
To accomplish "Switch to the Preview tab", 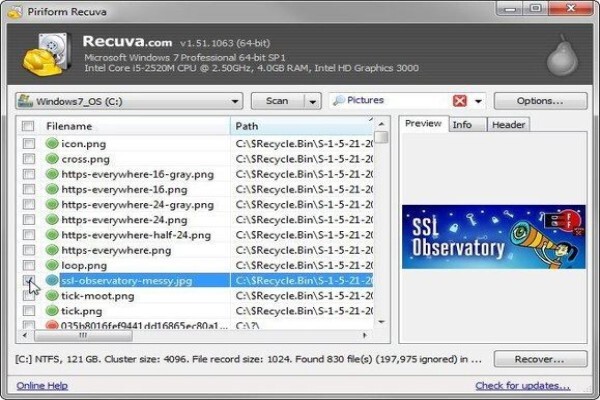I will point(423,124).
